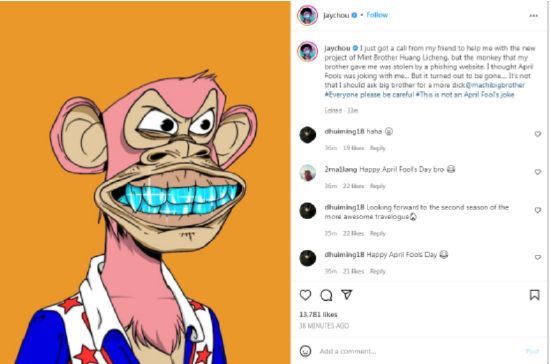Reply to the 2mallang comment
Viewport: 550px width, 364px height.
377,186
